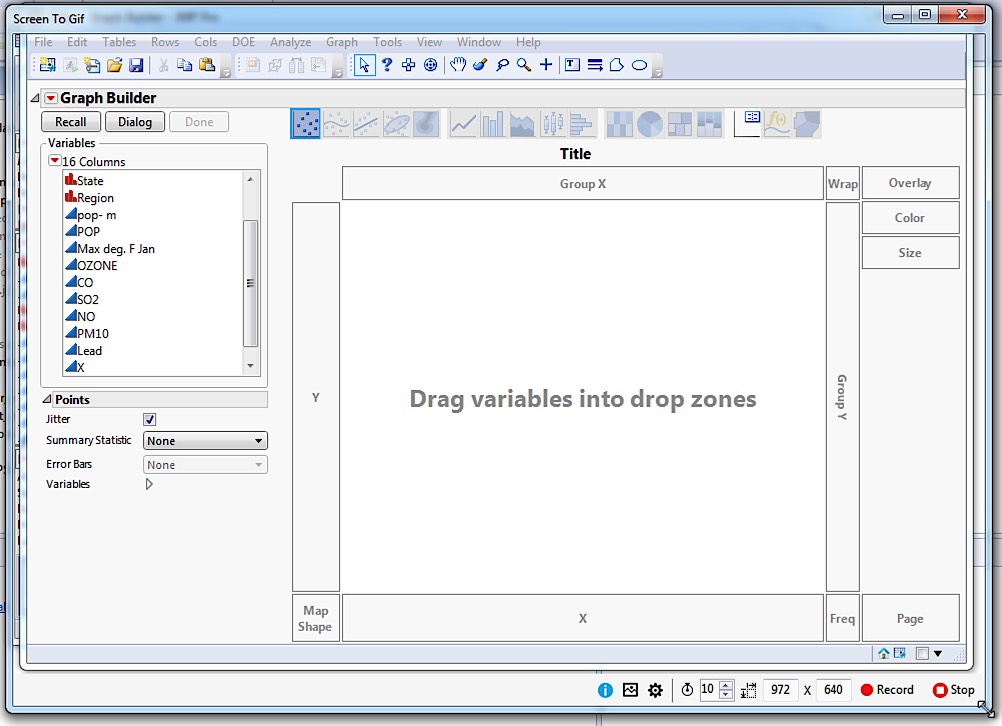Image resolution: width=1002 pixels, height=726 pixels.
Task: Choose the Heatmap element icon
Action: tap(619, 123)
